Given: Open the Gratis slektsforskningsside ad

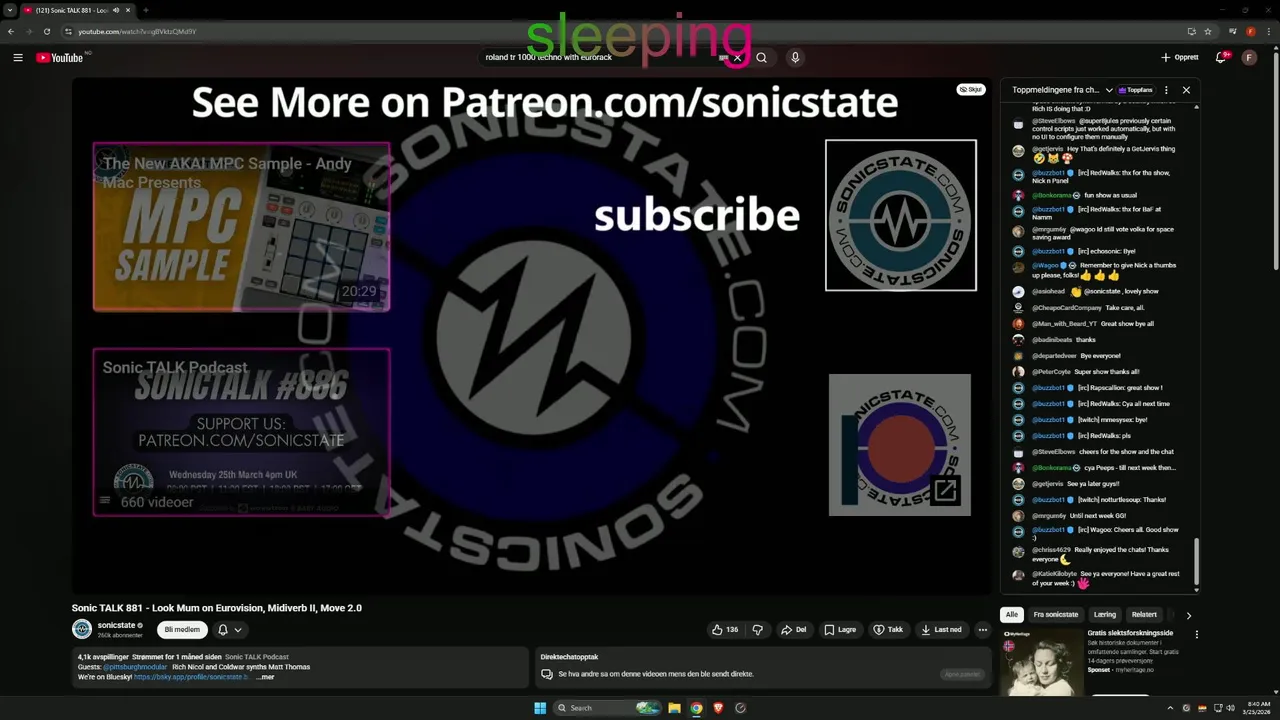Looking at the screenshot, I should pos(1130,633).
